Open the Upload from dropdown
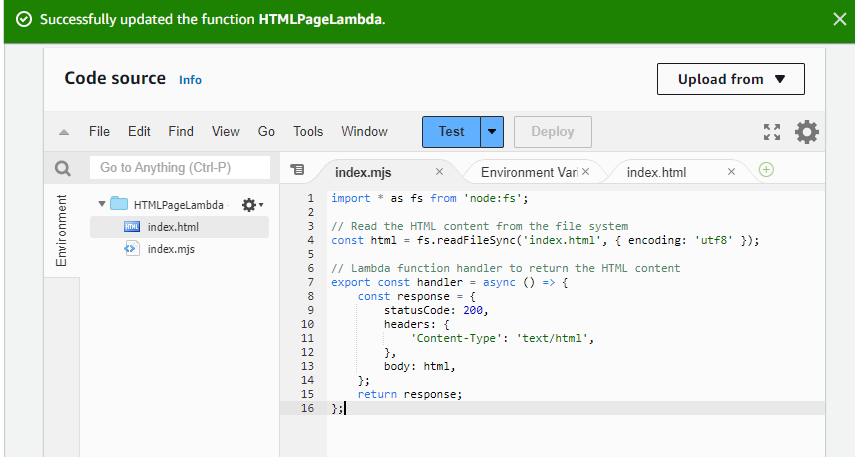 tap(730, 79)
